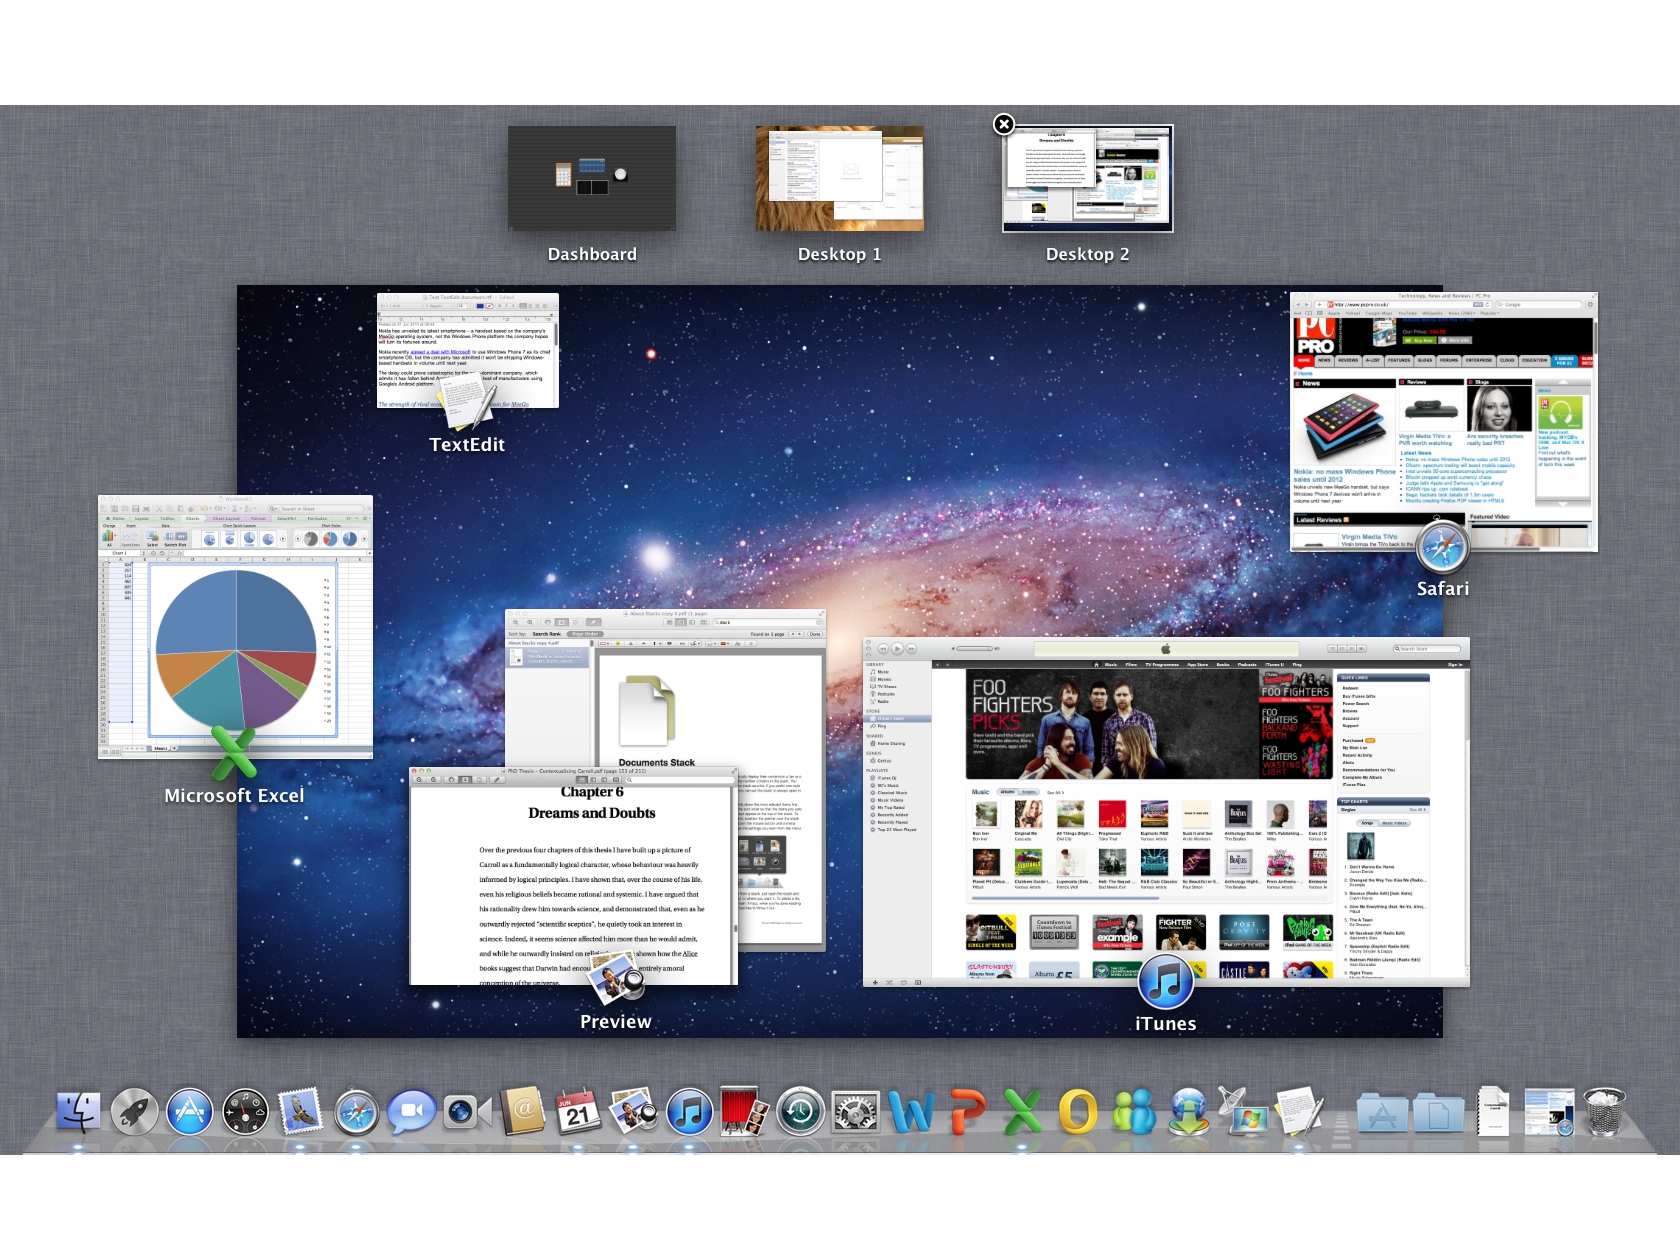Image resolution: width=1680 pixels, height=1260 pixels.
Task: Select the Desktop 2 space thumbnail
Action: [1088, 178]
